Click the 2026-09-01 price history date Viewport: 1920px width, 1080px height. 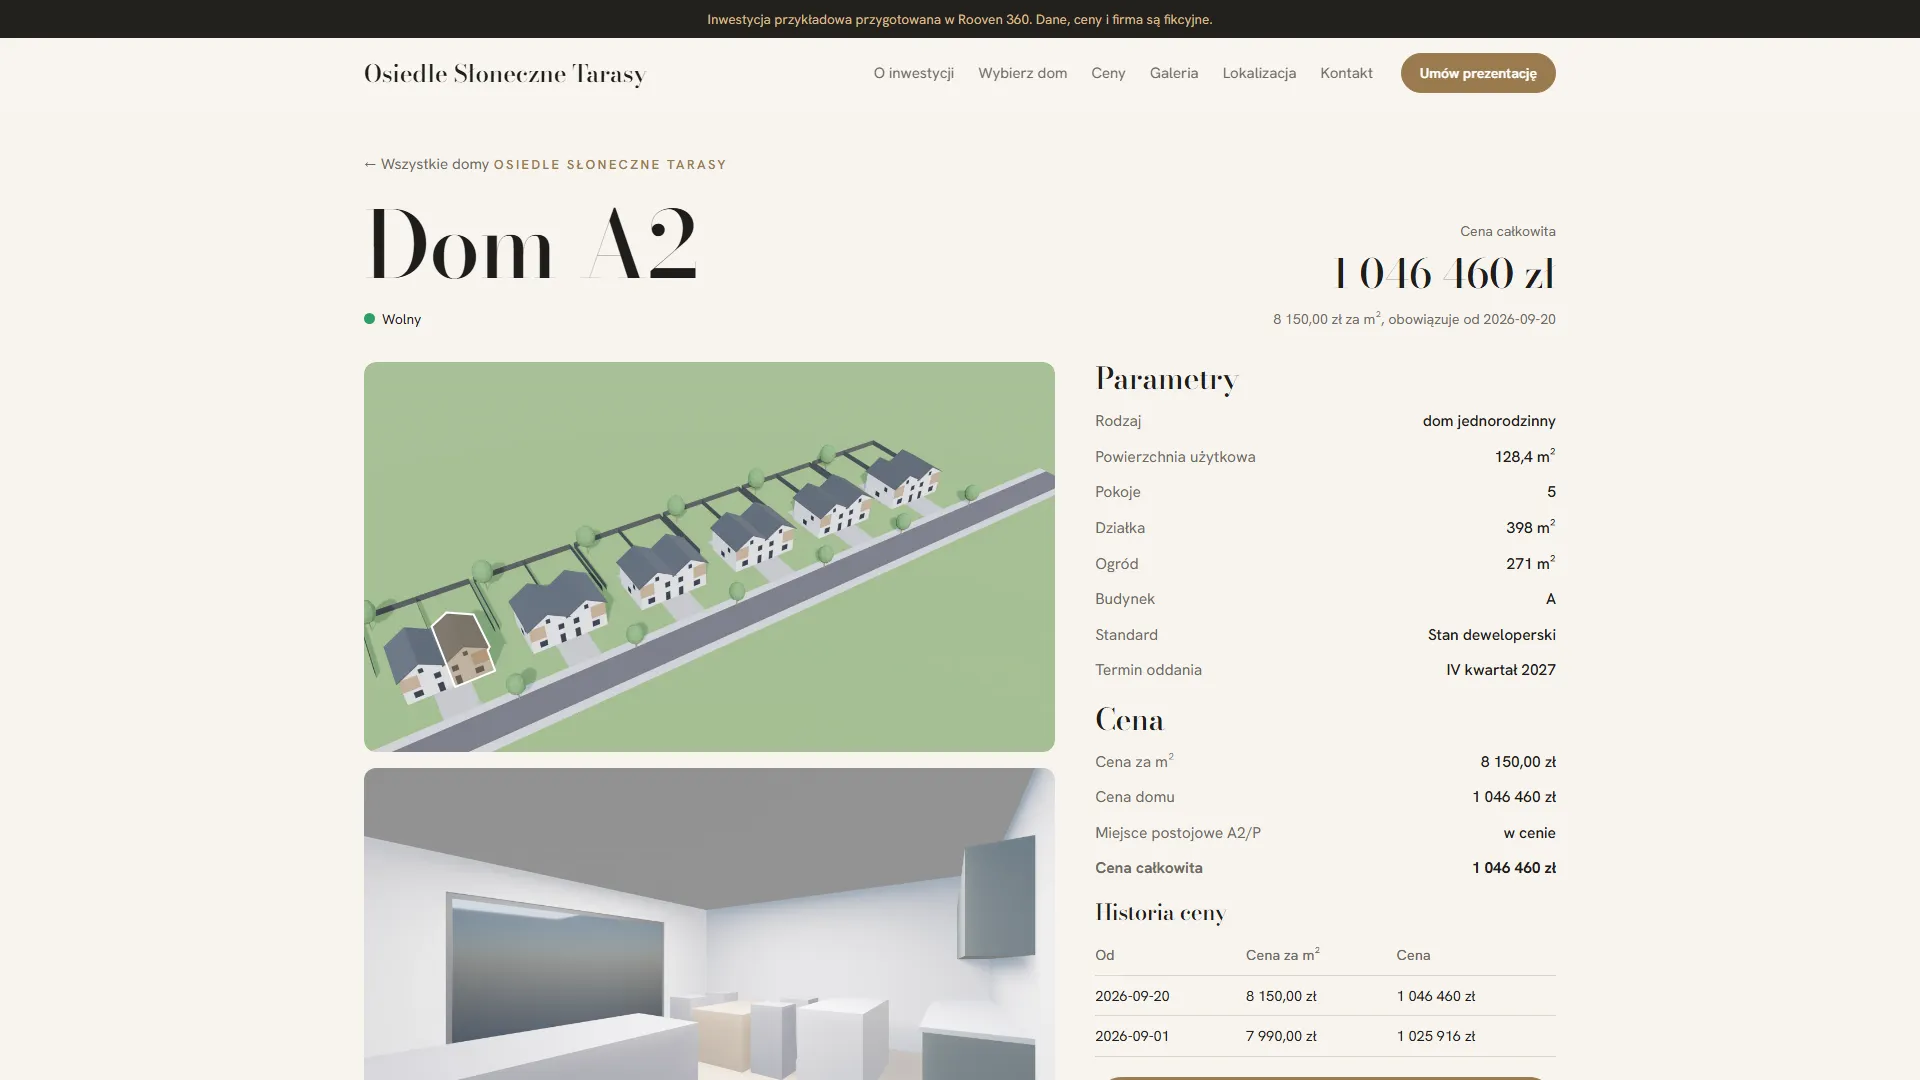click(x=1132, y=1036)
